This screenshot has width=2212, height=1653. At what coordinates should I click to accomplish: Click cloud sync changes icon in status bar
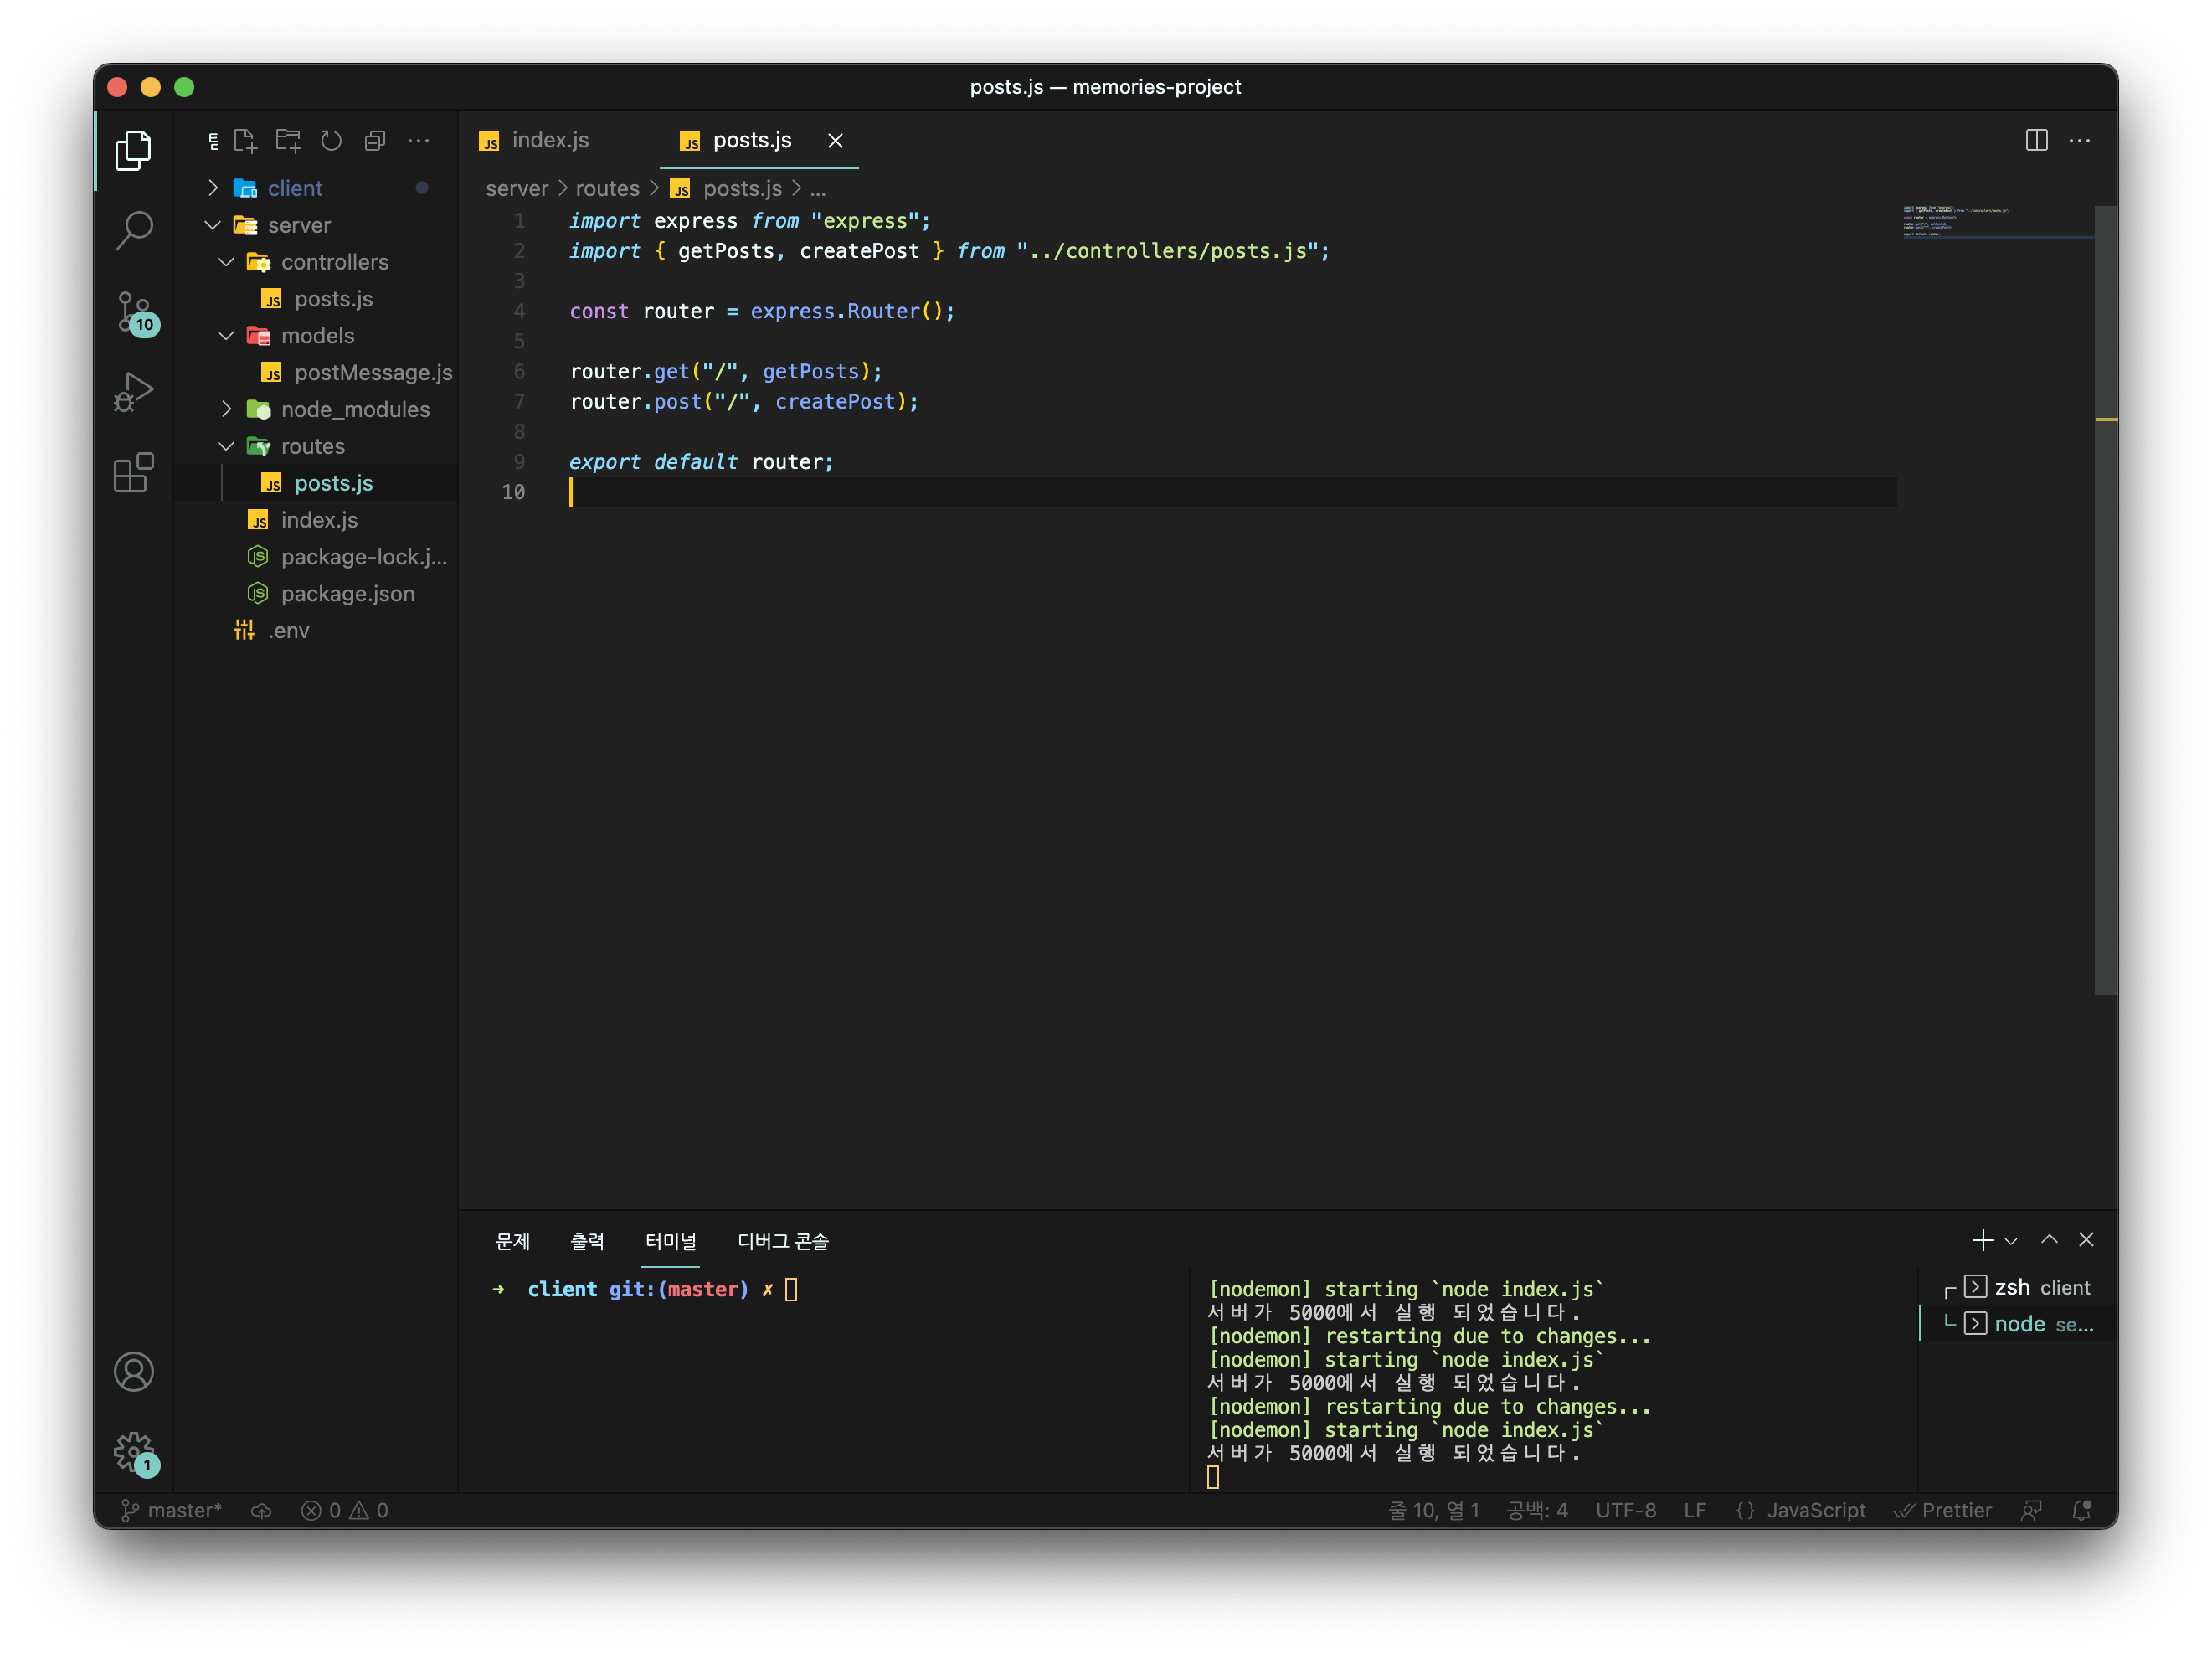pos(261,1510)
